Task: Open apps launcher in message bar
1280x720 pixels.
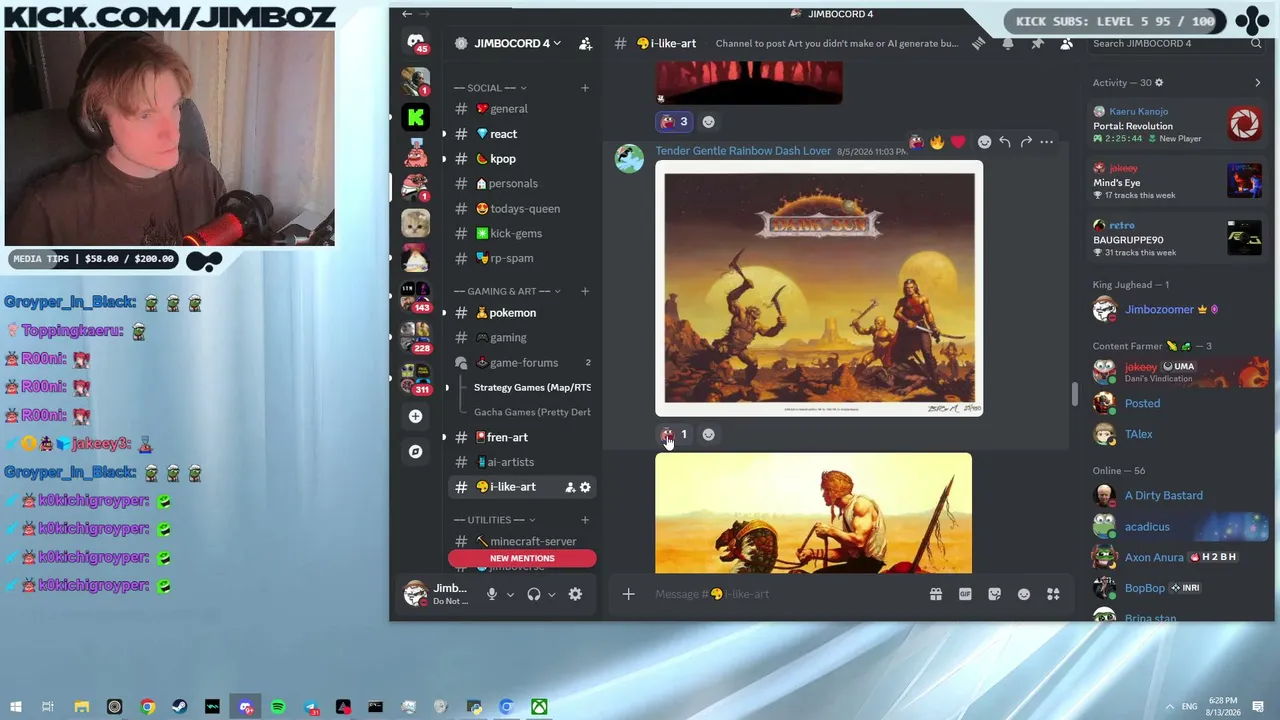Action: (x=1053, y=594)
